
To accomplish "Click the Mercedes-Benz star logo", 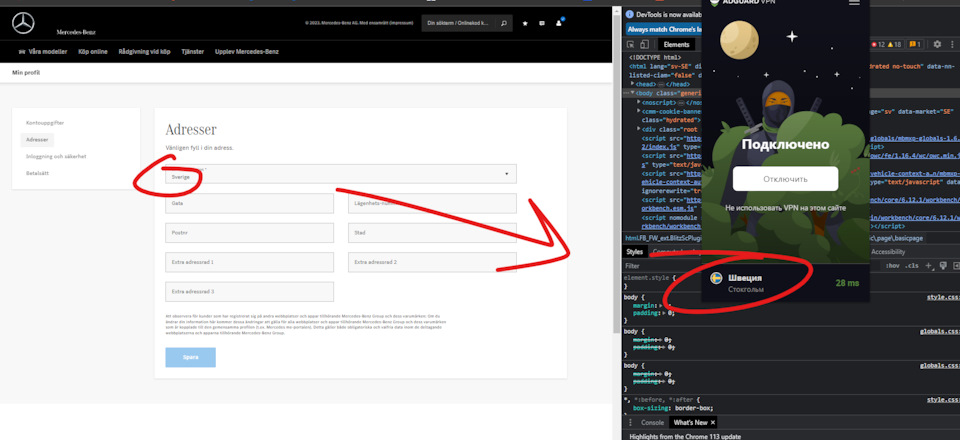I will [x=23, y=23].
